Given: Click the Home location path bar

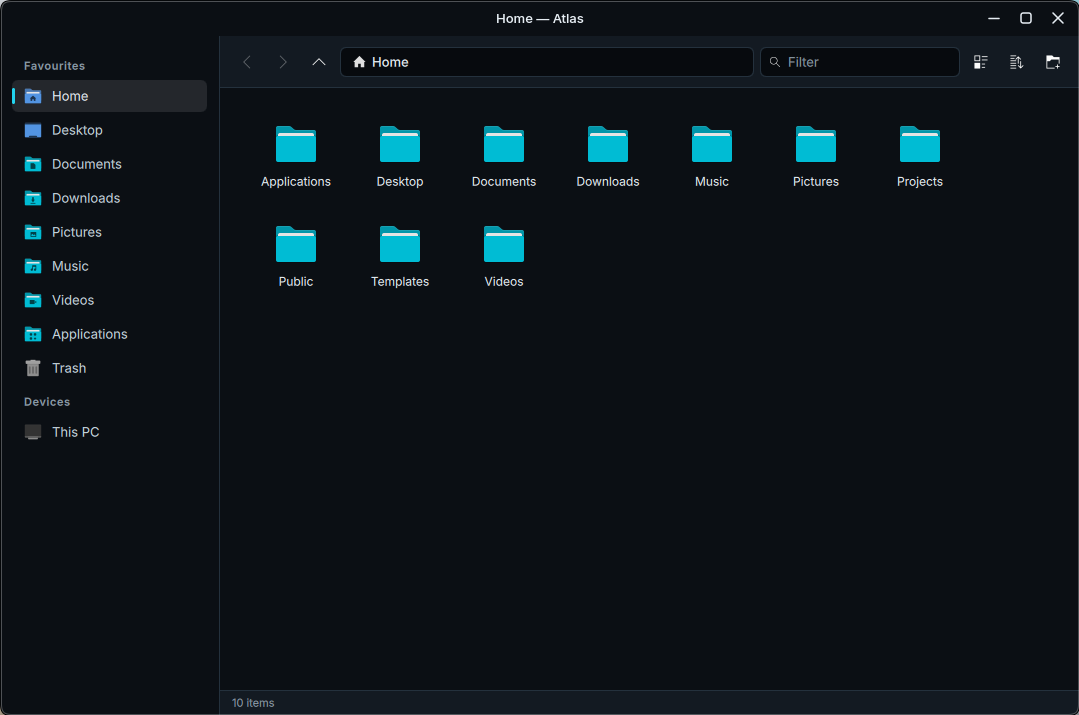Looking at the screenshot, I should (546, 62).
